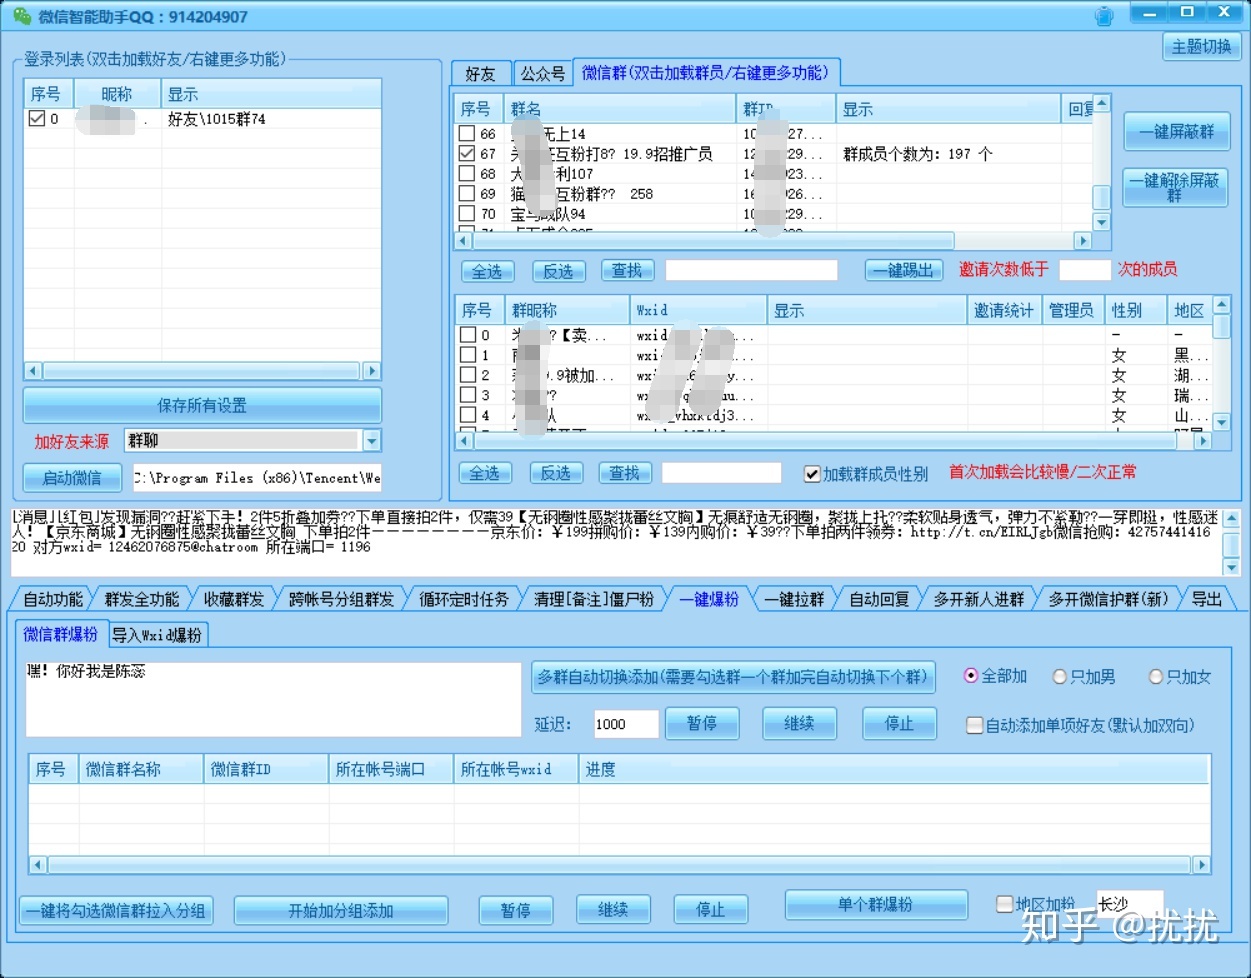
Task: Click 一键将勾选微信群拉入分组 button
Action: click(x=116, y=911)
